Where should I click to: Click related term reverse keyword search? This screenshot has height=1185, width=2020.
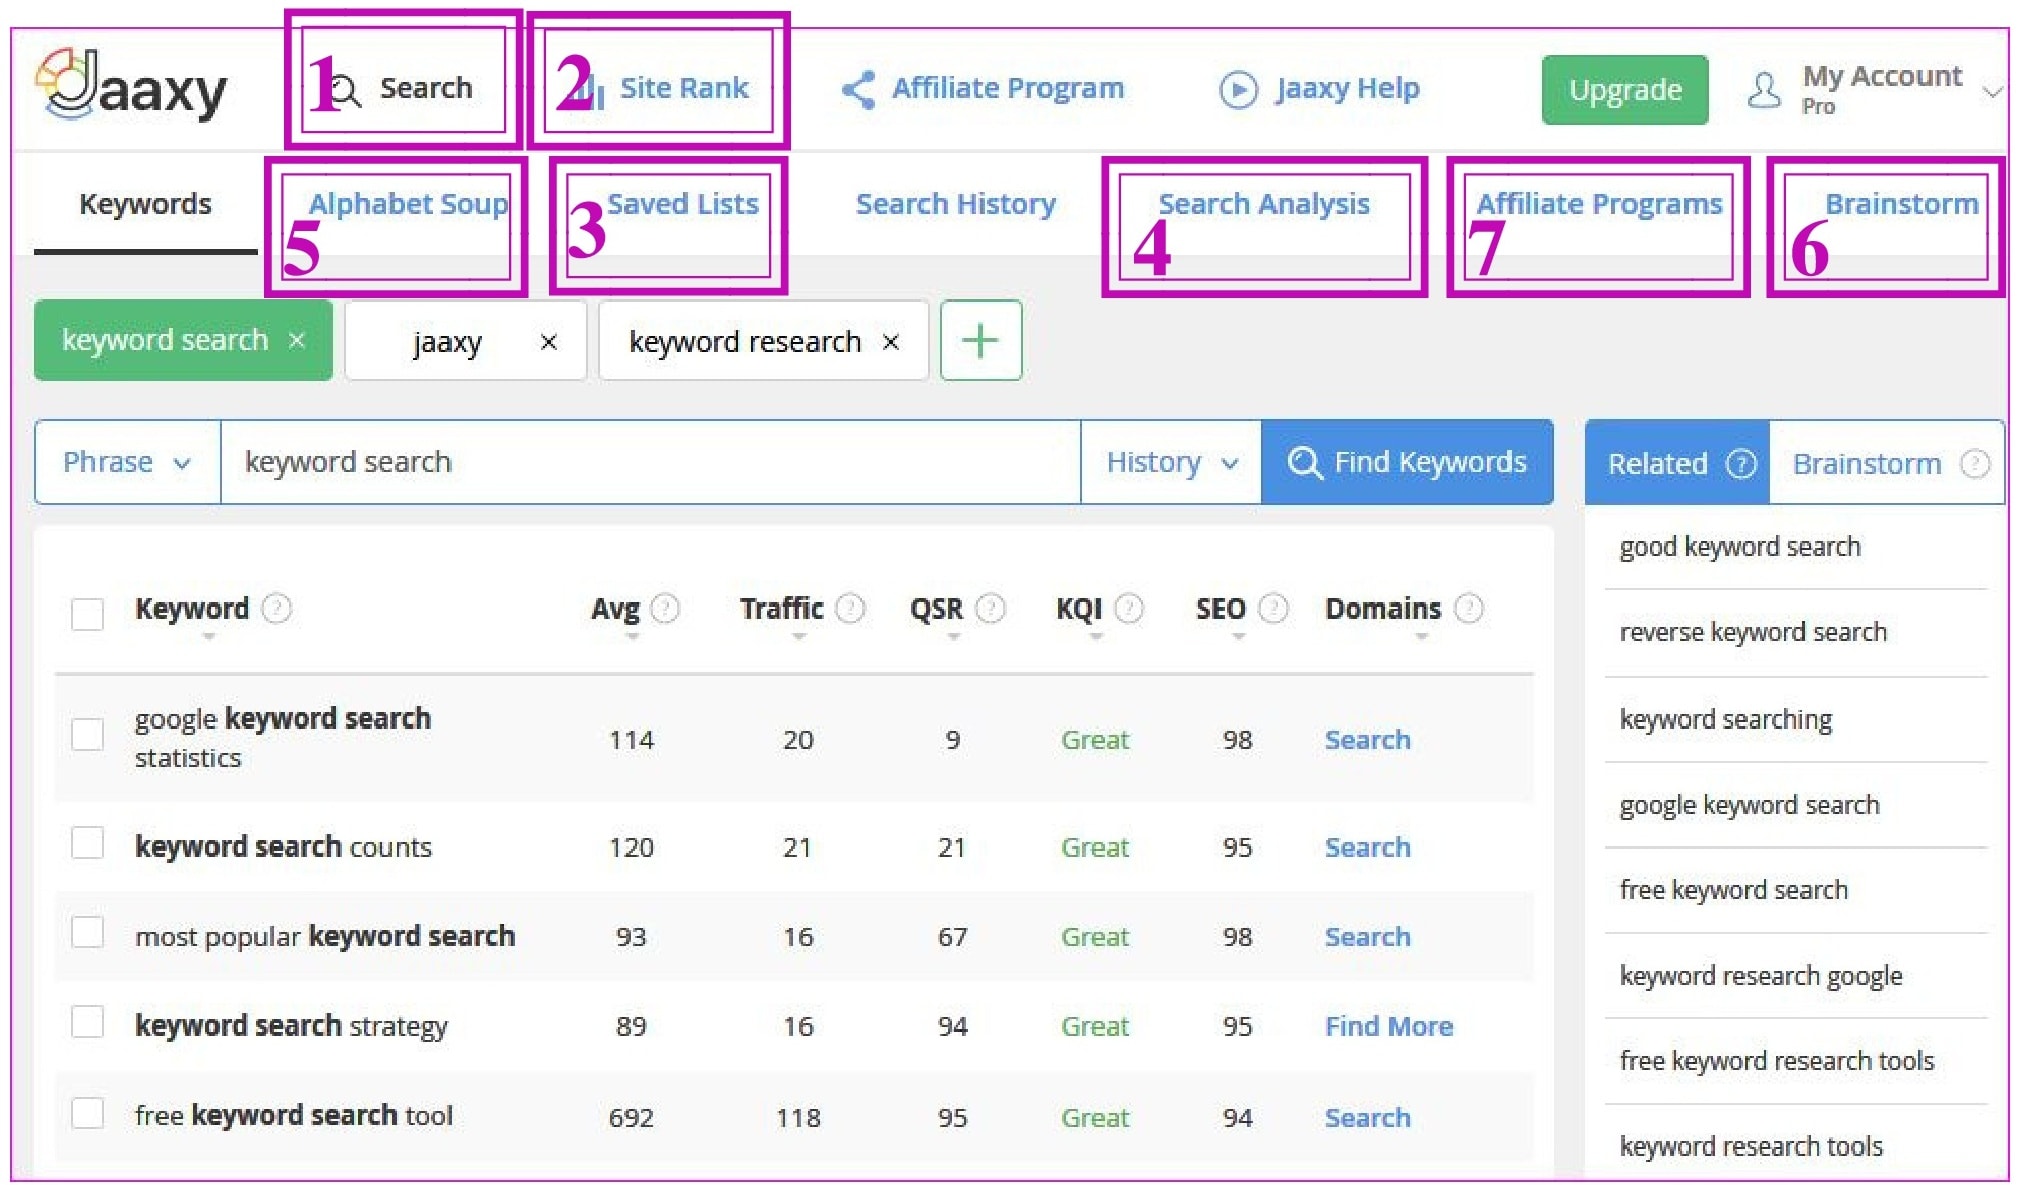tap(1753, 632)
